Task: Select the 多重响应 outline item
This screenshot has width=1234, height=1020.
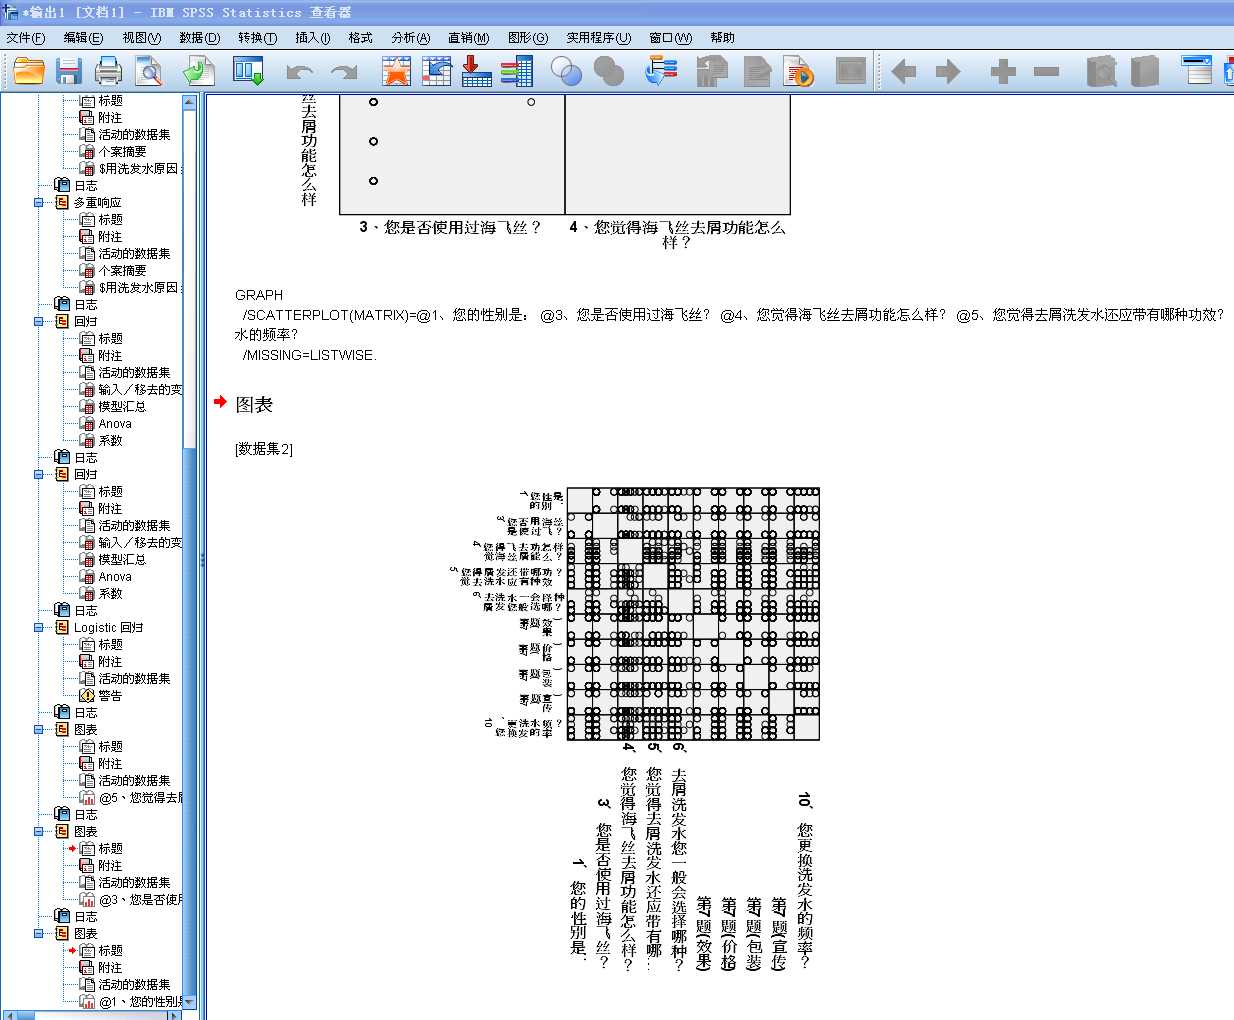Action: [97, 202]
